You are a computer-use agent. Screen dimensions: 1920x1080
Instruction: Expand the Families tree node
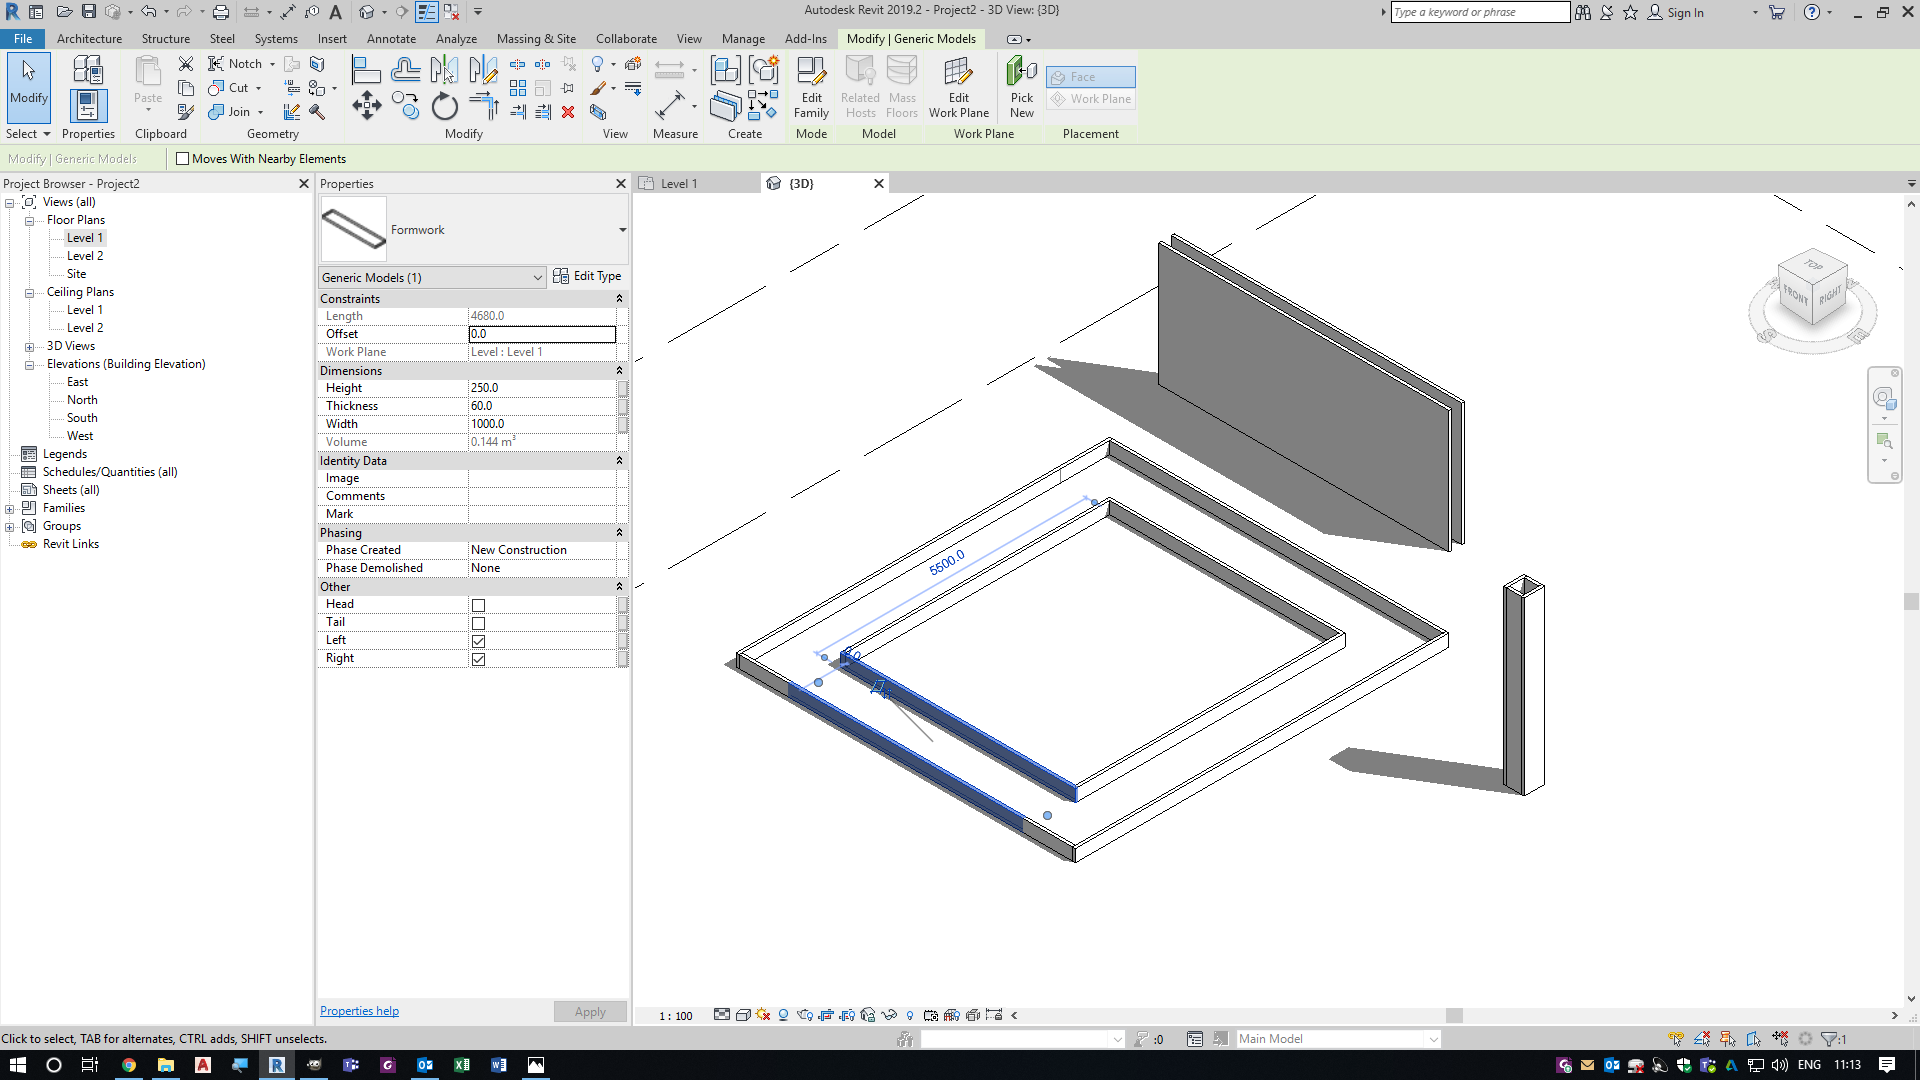coord(9,509)
